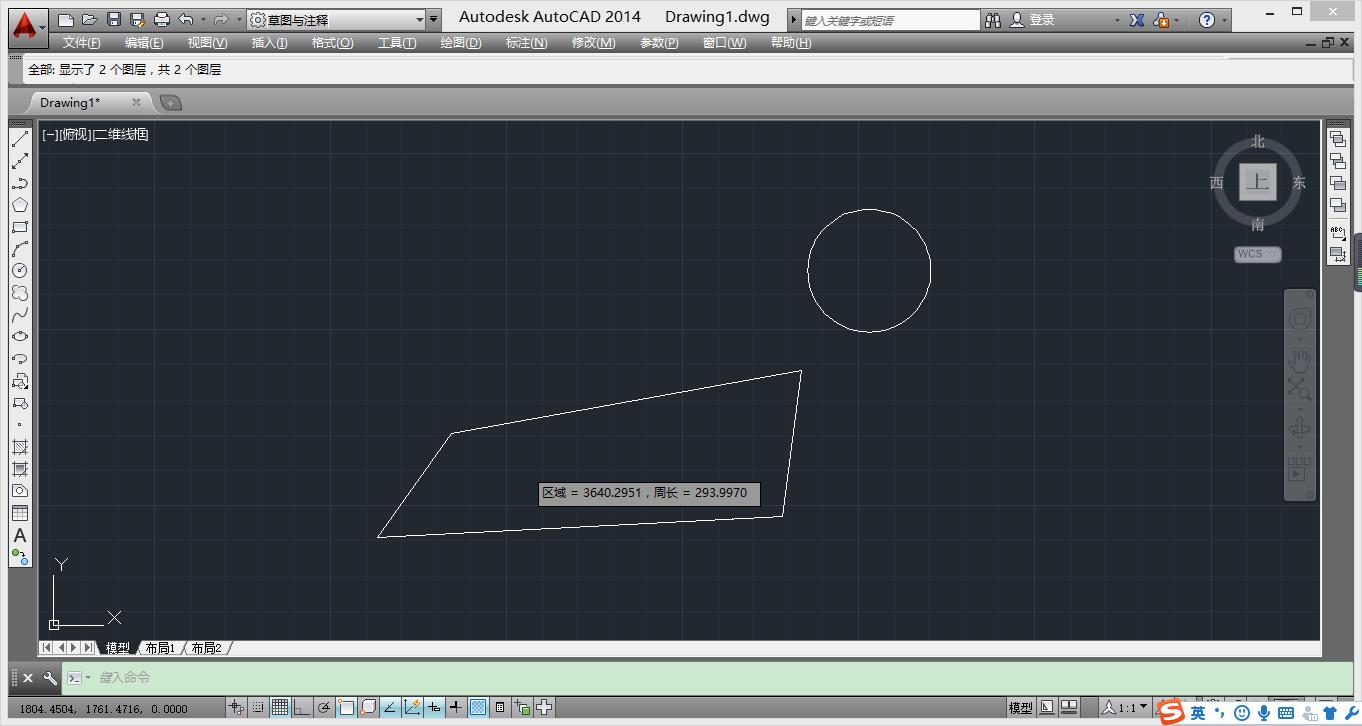
Task: Select the Revision Cloud tool
Action: coord(20,293)
